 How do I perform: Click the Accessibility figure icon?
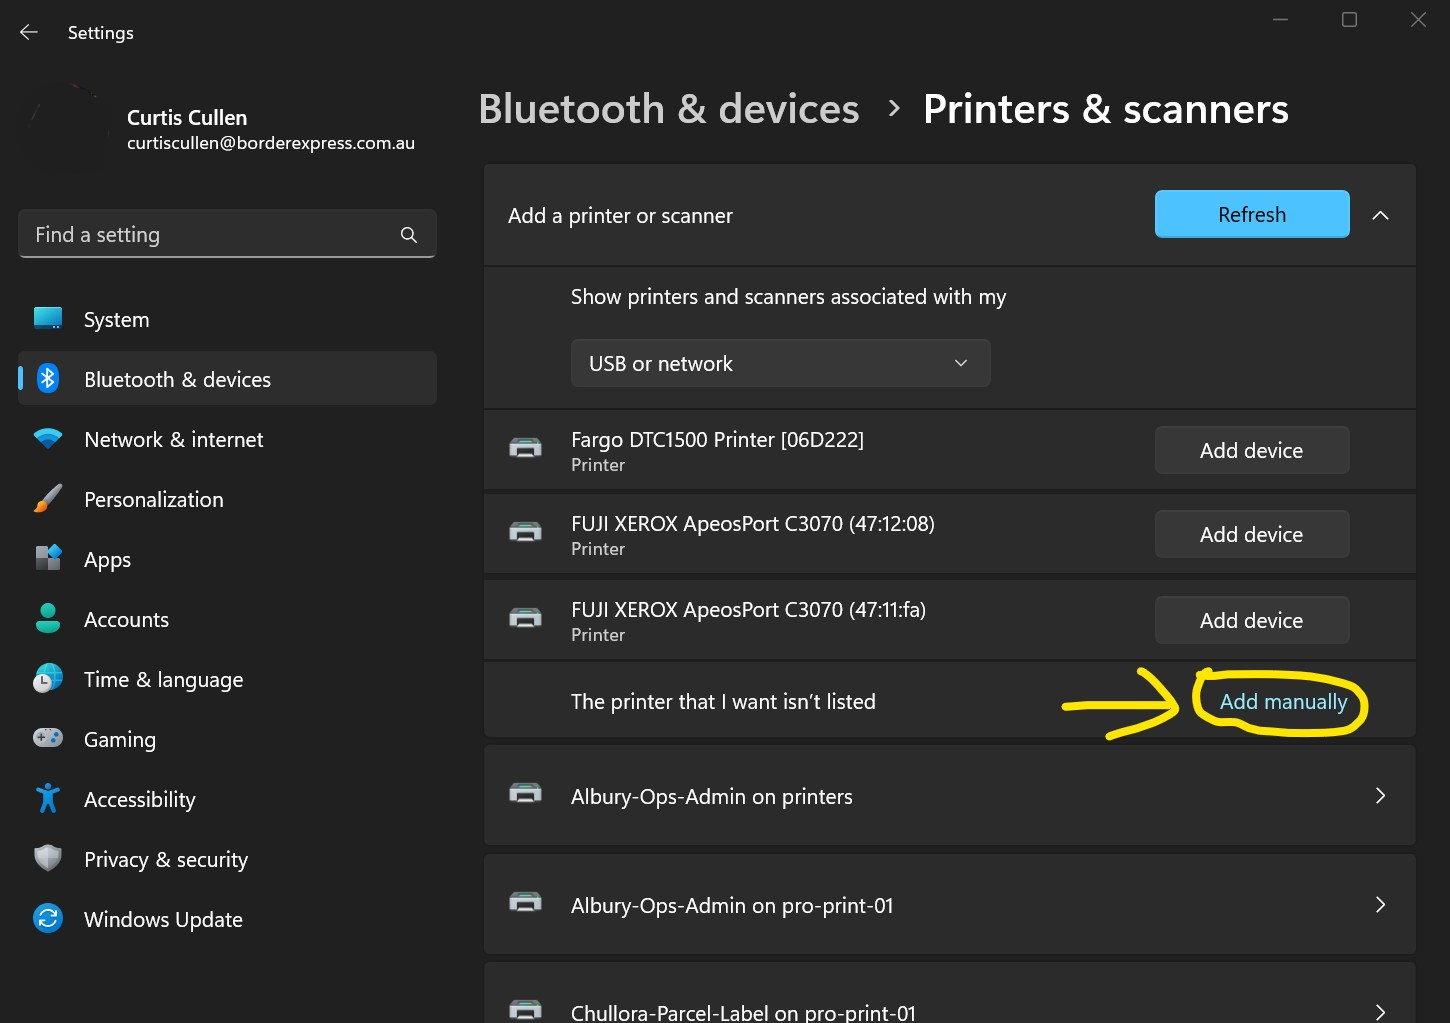(48, 798)
